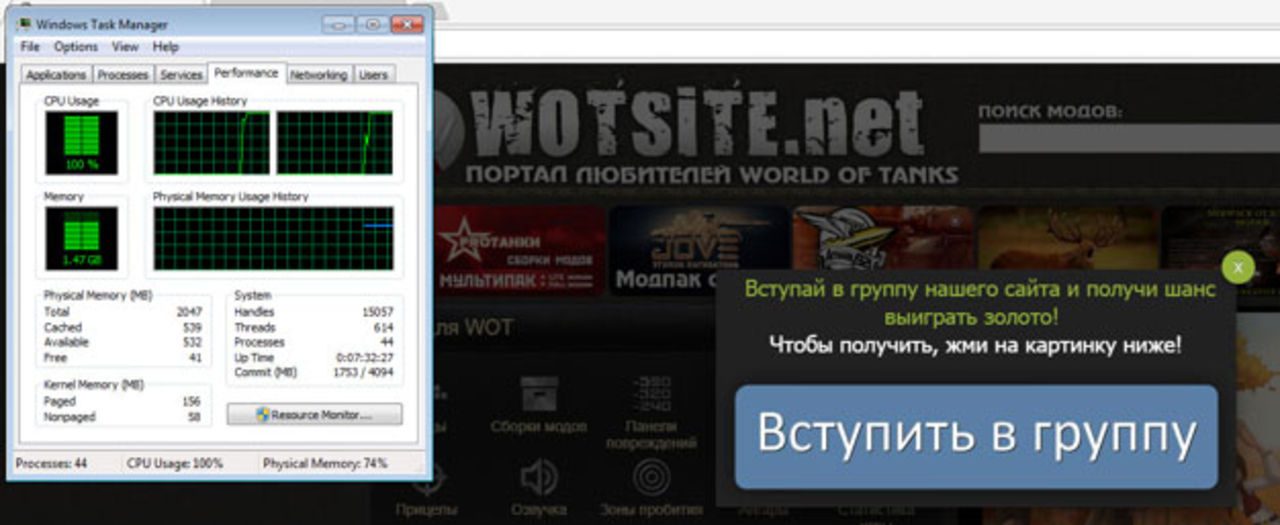
Task: Open the Options menu
Action: tap(76, 47)
